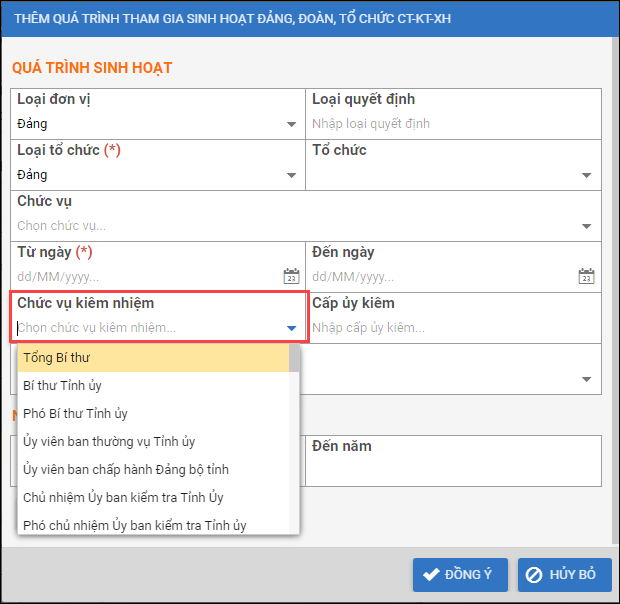620x604 pixels.
Task: Open the Chức vụ dropdown list
Action: 587,226
